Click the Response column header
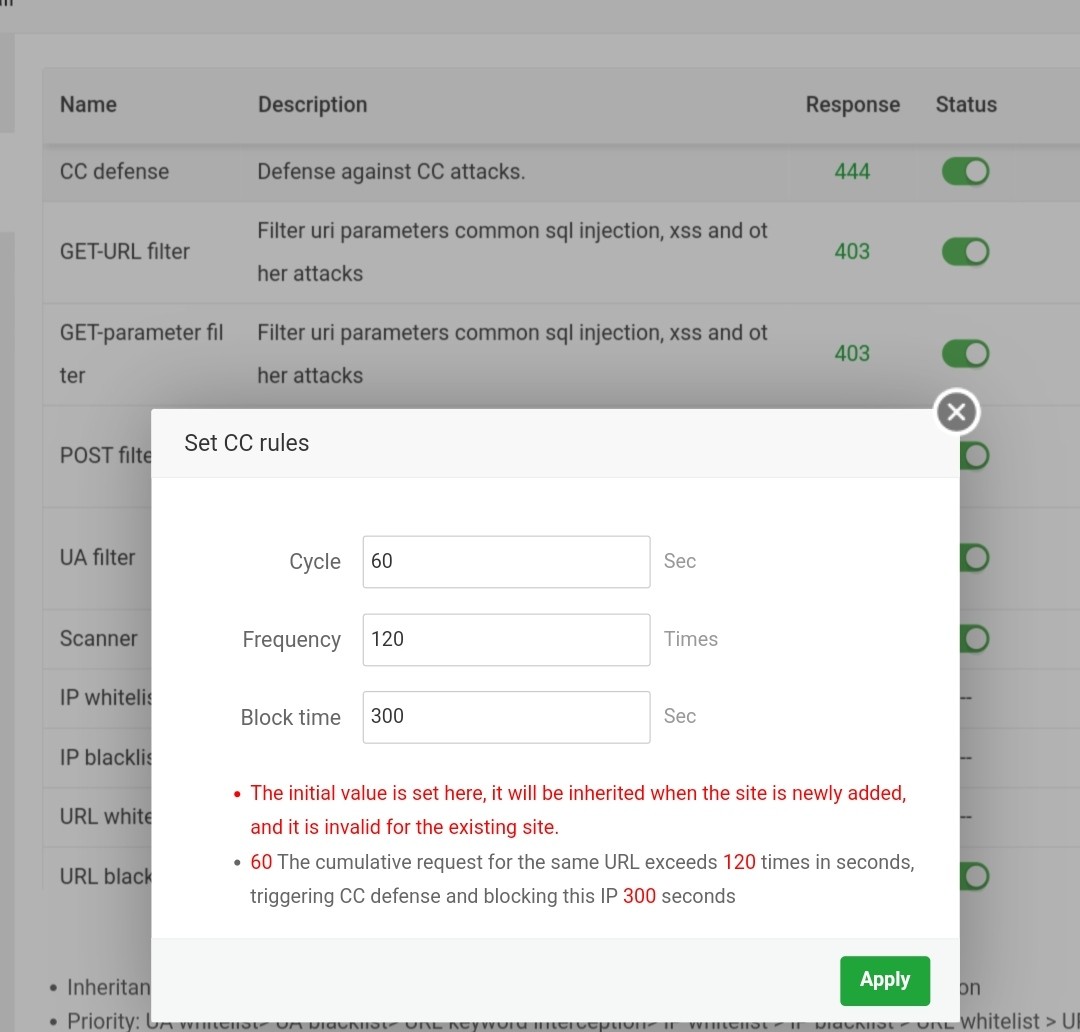 tap(852, 105)
